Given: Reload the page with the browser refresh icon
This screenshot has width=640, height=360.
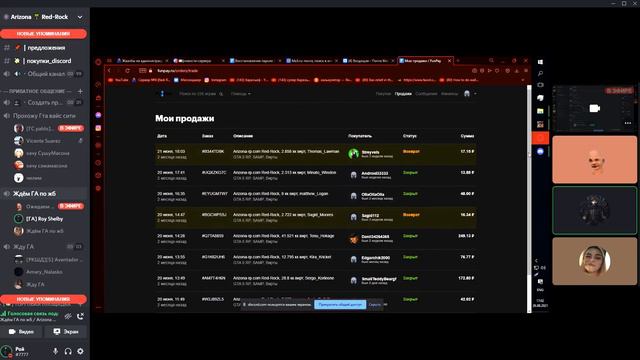Looking at the screenshot, I should 127,71.
